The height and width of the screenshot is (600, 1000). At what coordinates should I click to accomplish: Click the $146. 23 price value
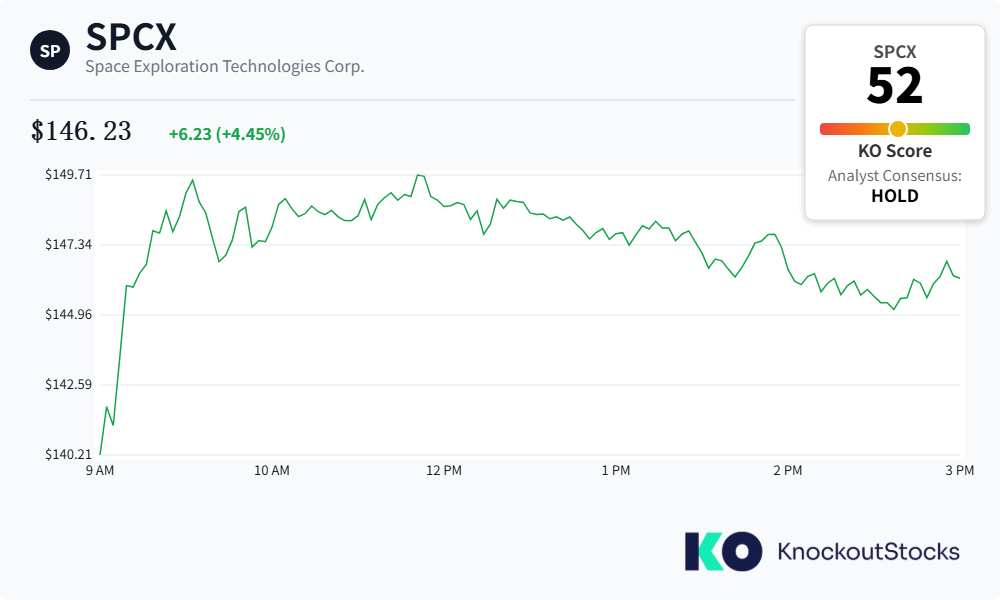pos(81,131)
